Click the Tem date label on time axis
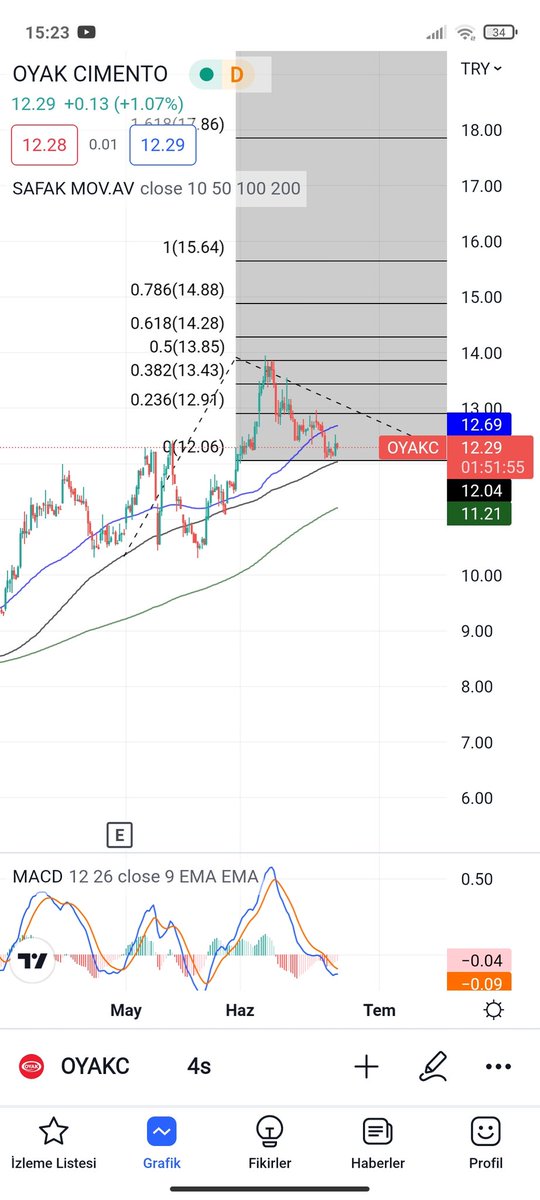Image resolution: width=540 pixels, height=1200 pixels. click(379, 1010)
